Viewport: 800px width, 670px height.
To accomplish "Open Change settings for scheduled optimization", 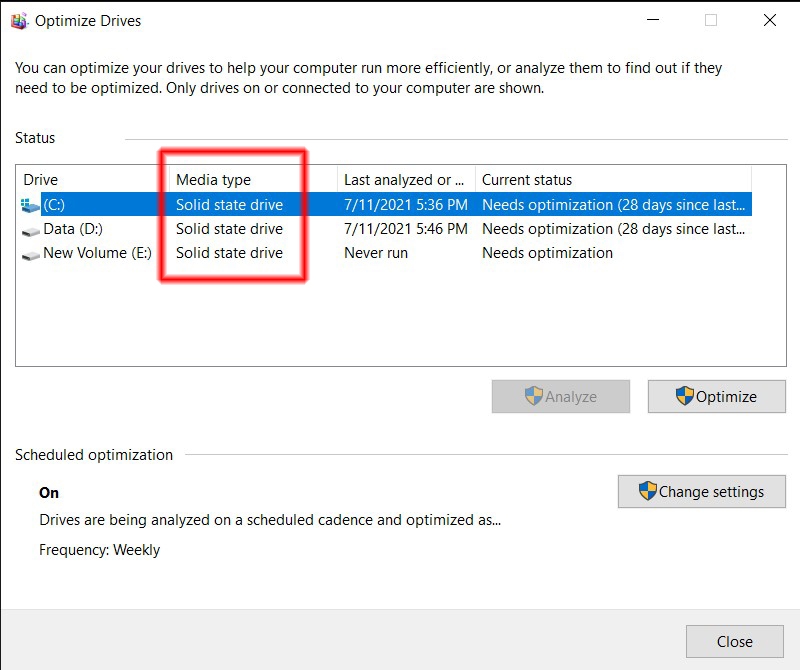I will (702, 491).
